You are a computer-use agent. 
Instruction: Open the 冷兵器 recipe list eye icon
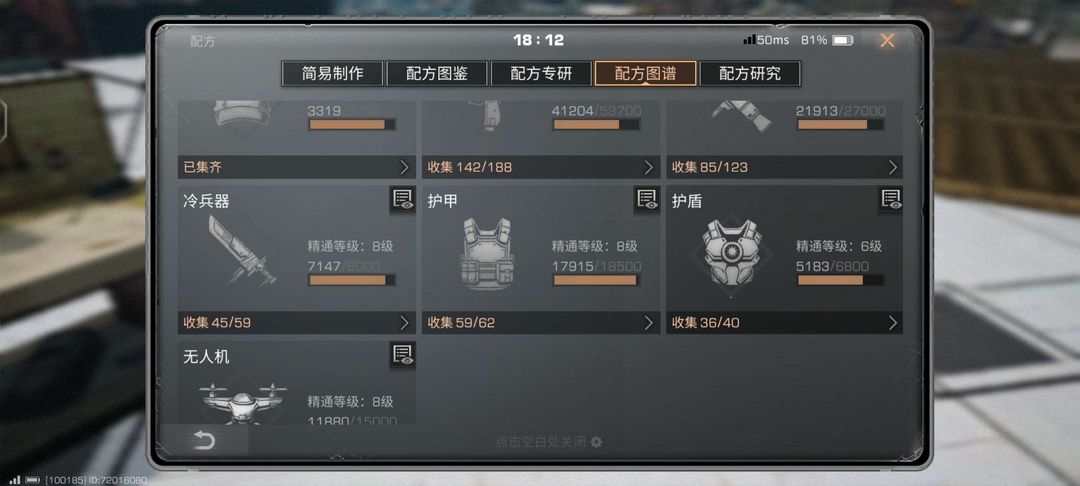403,200
